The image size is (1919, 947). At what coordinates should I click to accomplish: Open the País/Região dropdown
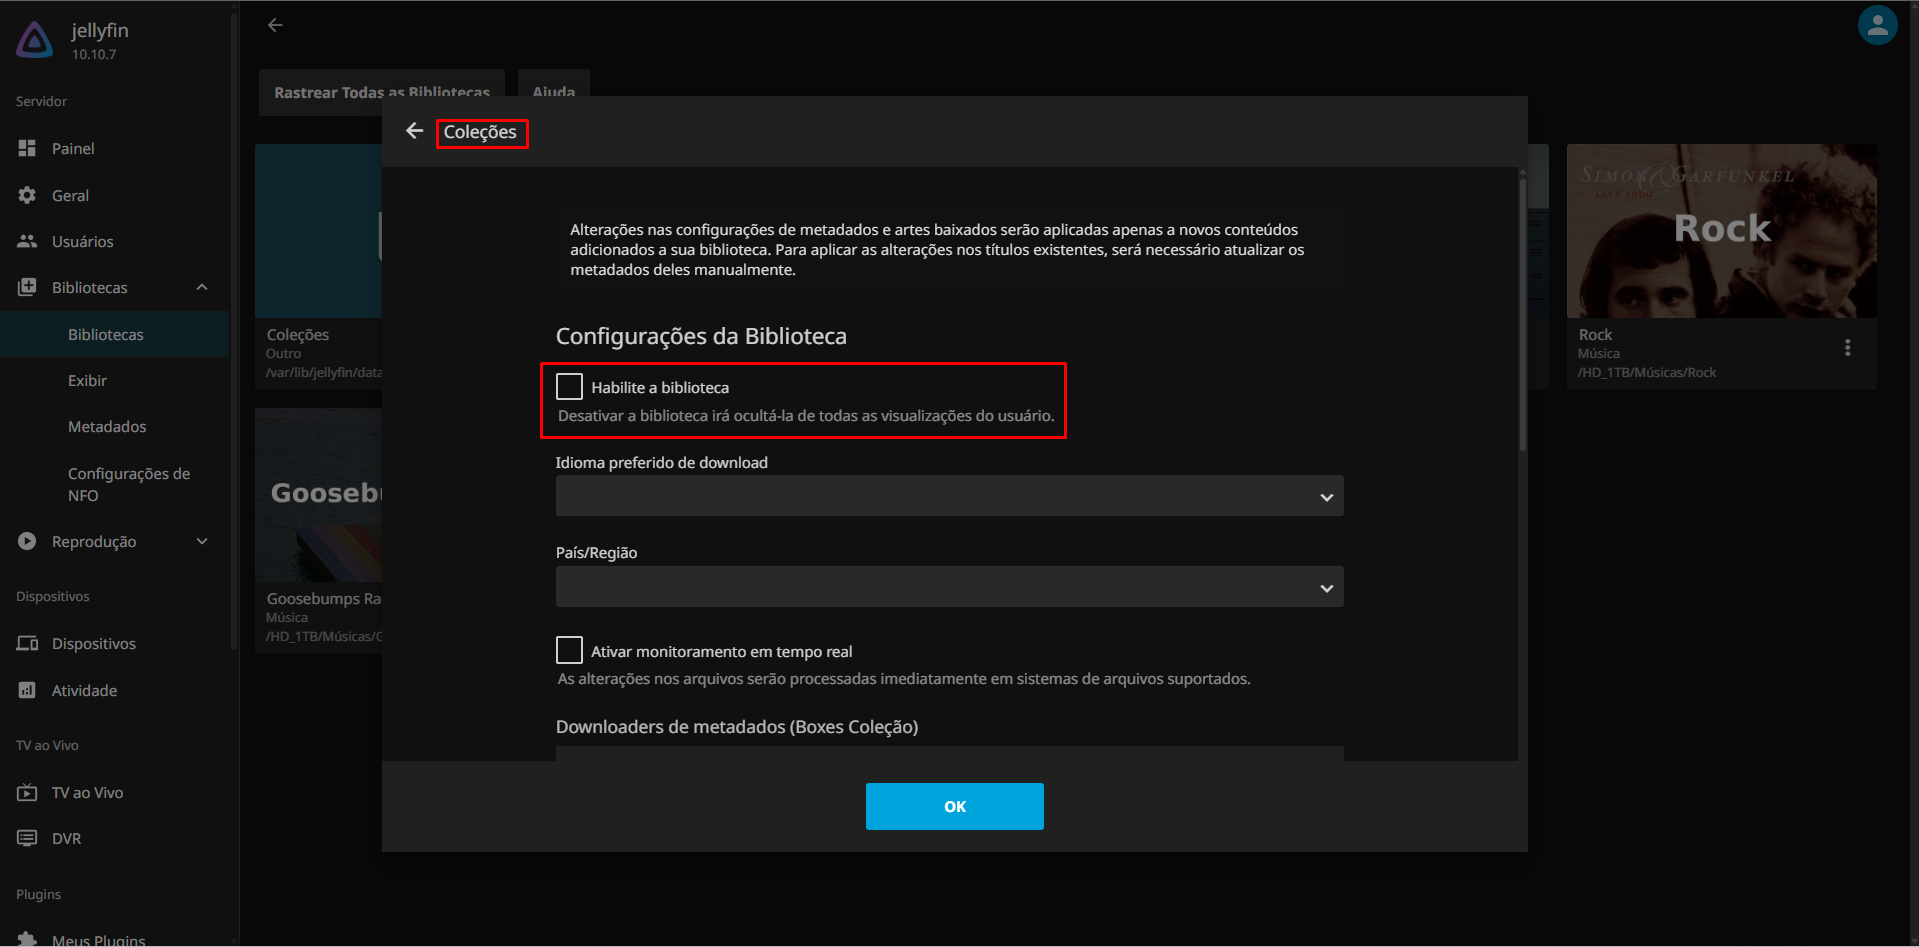click(948, 587)
